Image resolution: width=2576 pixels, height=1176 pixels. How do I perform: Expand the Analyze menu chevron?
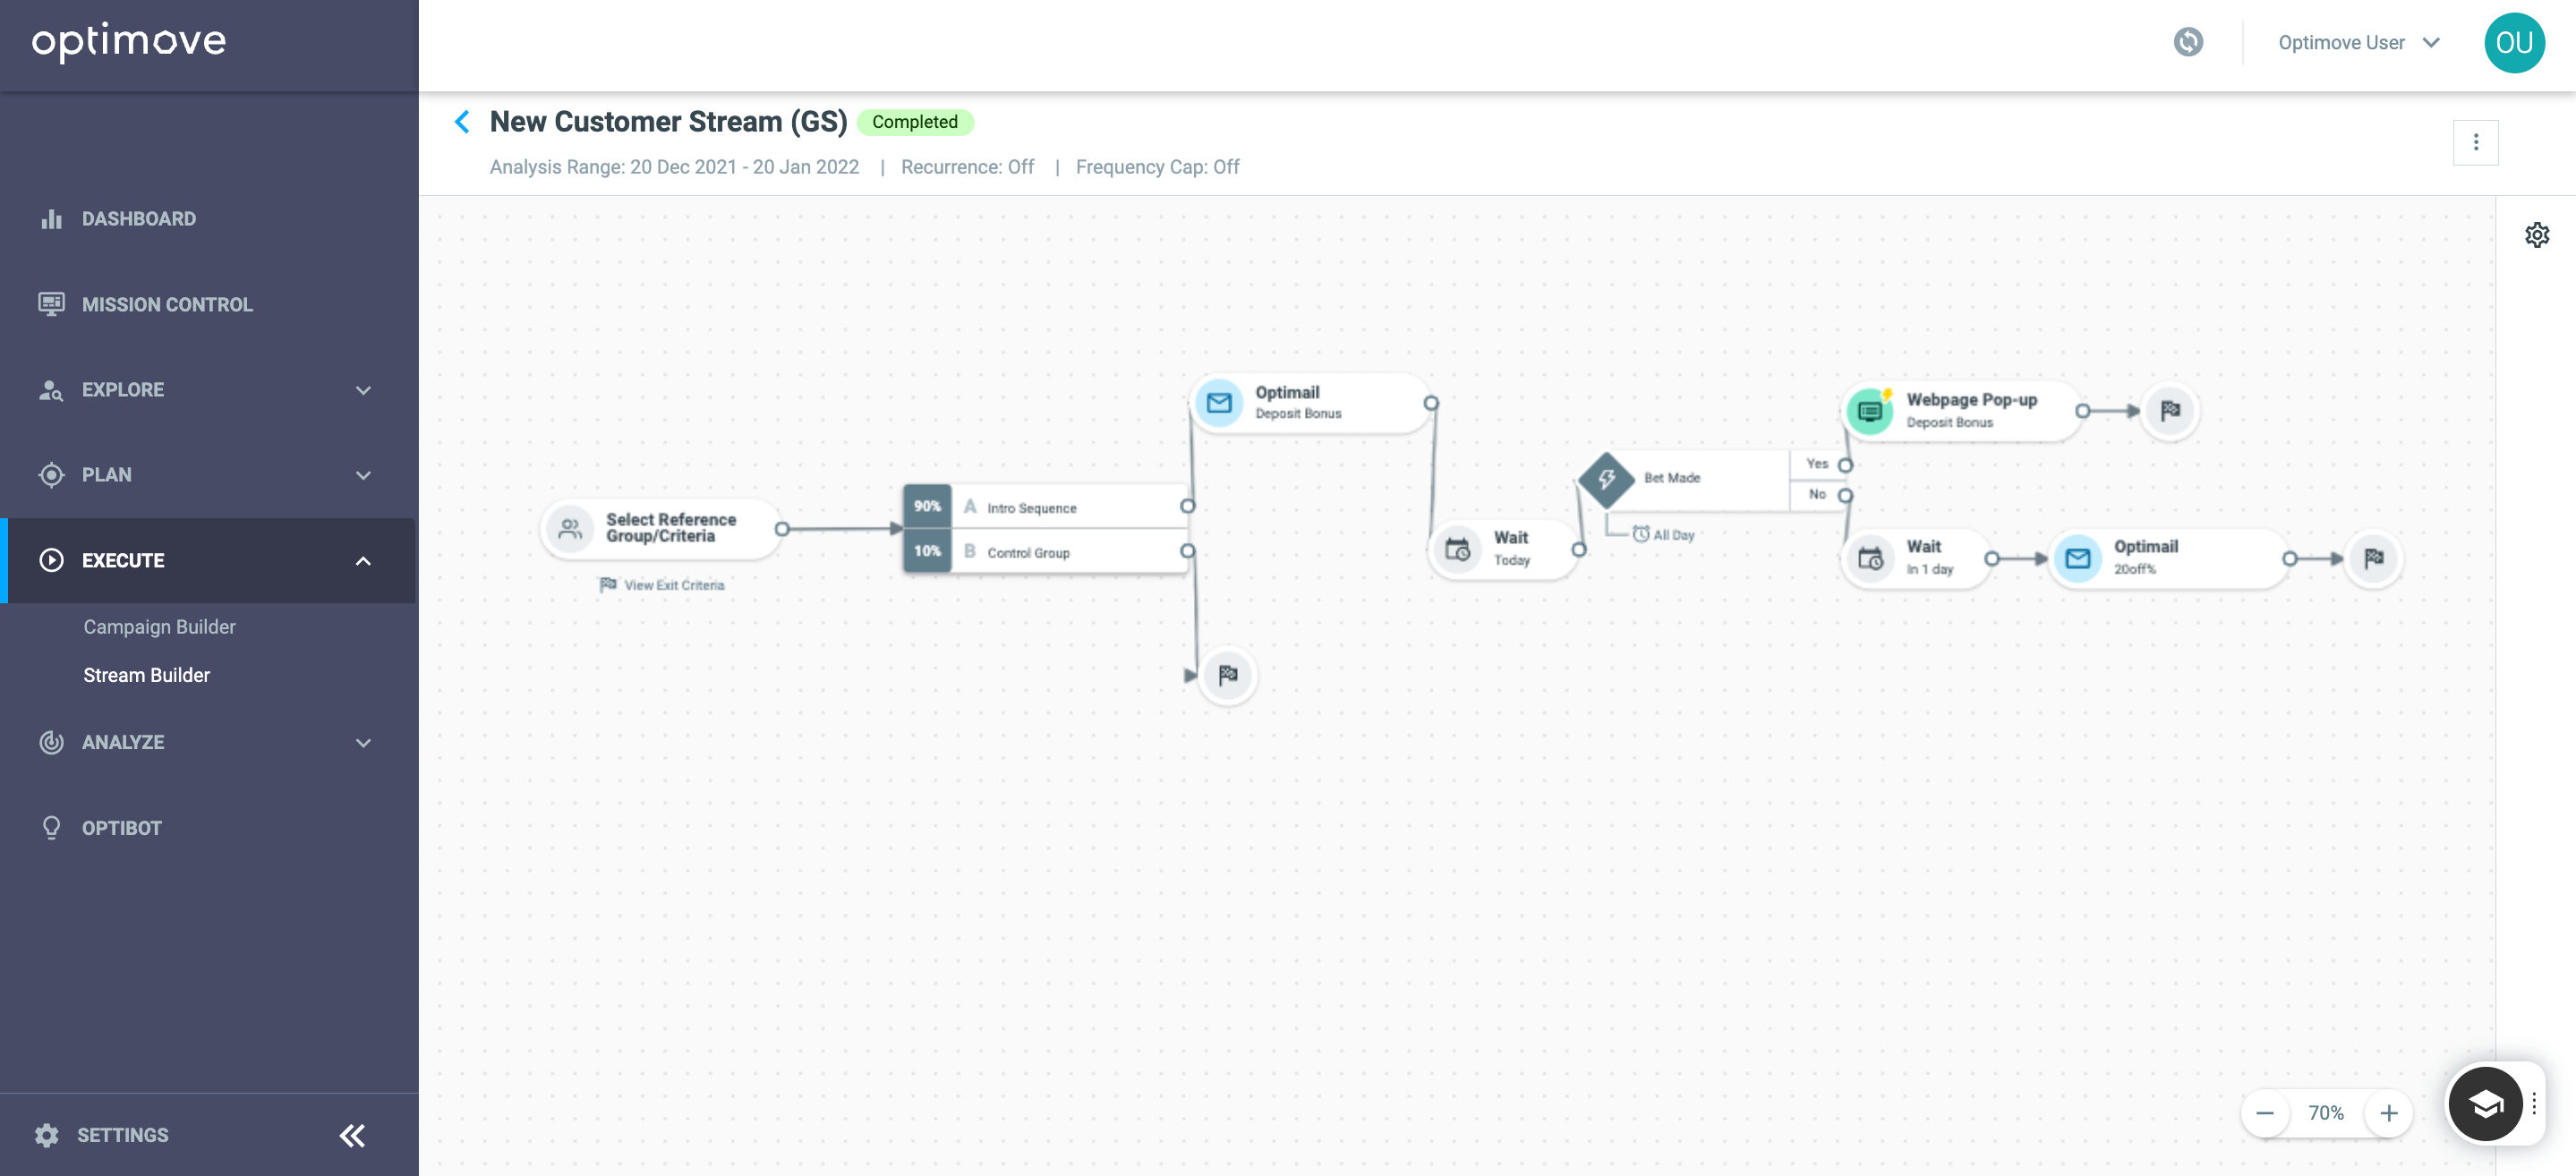[x=363, y=742]
